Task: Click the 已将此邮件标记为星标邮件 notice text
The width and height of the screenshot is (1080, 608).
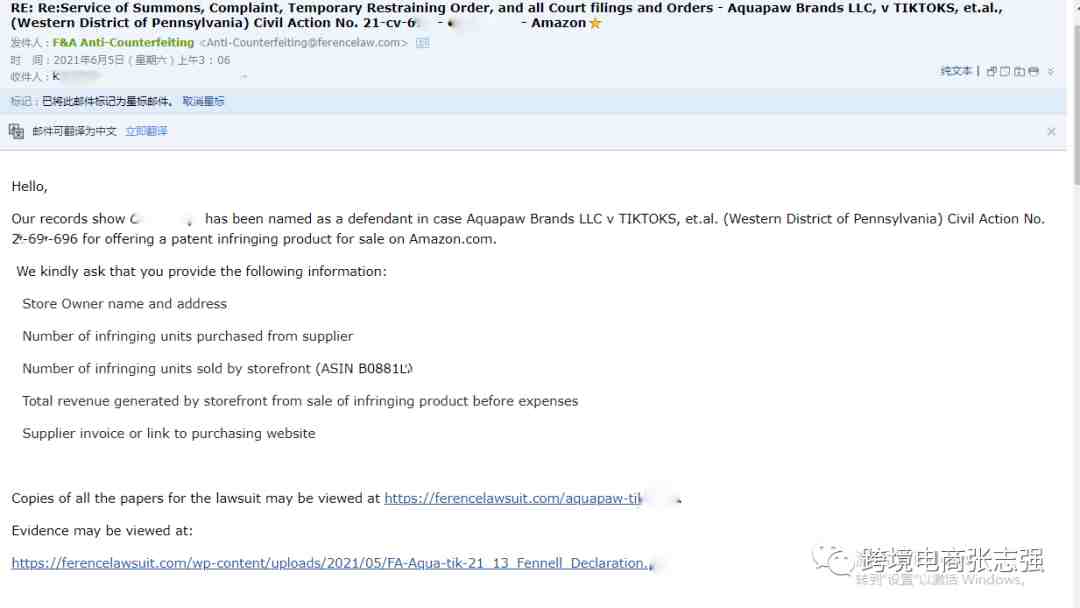Action: pos(107,101)
